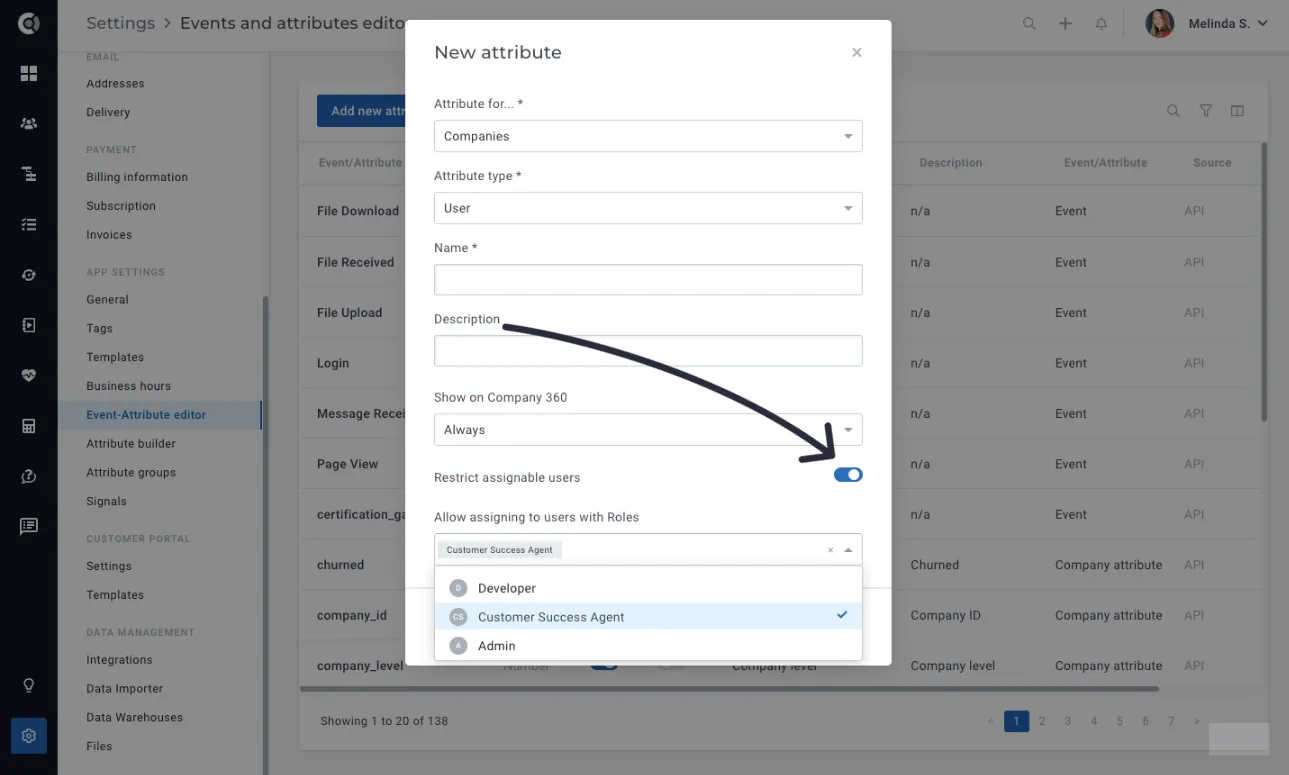Open Business hours settings page

coord(128,386)
